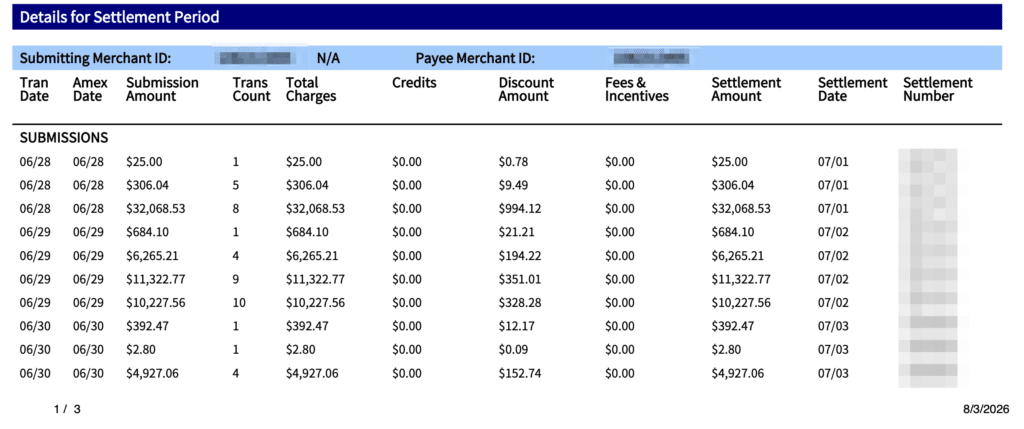Select the "Settlement Number" column header

point(938,89)
